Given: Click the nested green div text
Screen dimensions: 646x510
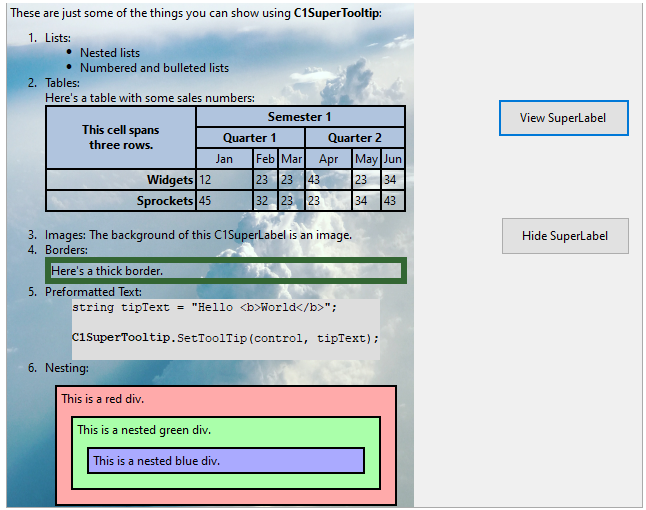Looking at the screenshot, I should pyautogui.click(x=144, y=430).
